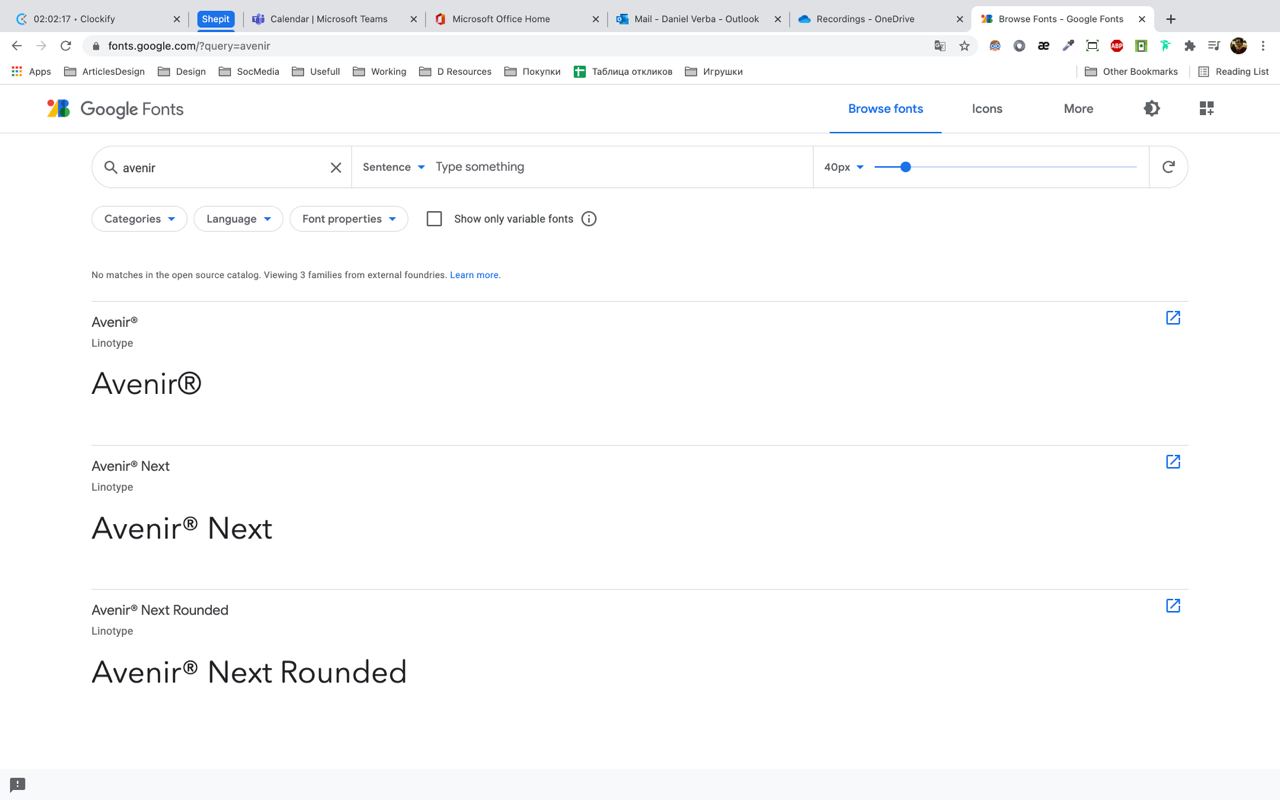Click the font size slider handle

coord(905,167)
